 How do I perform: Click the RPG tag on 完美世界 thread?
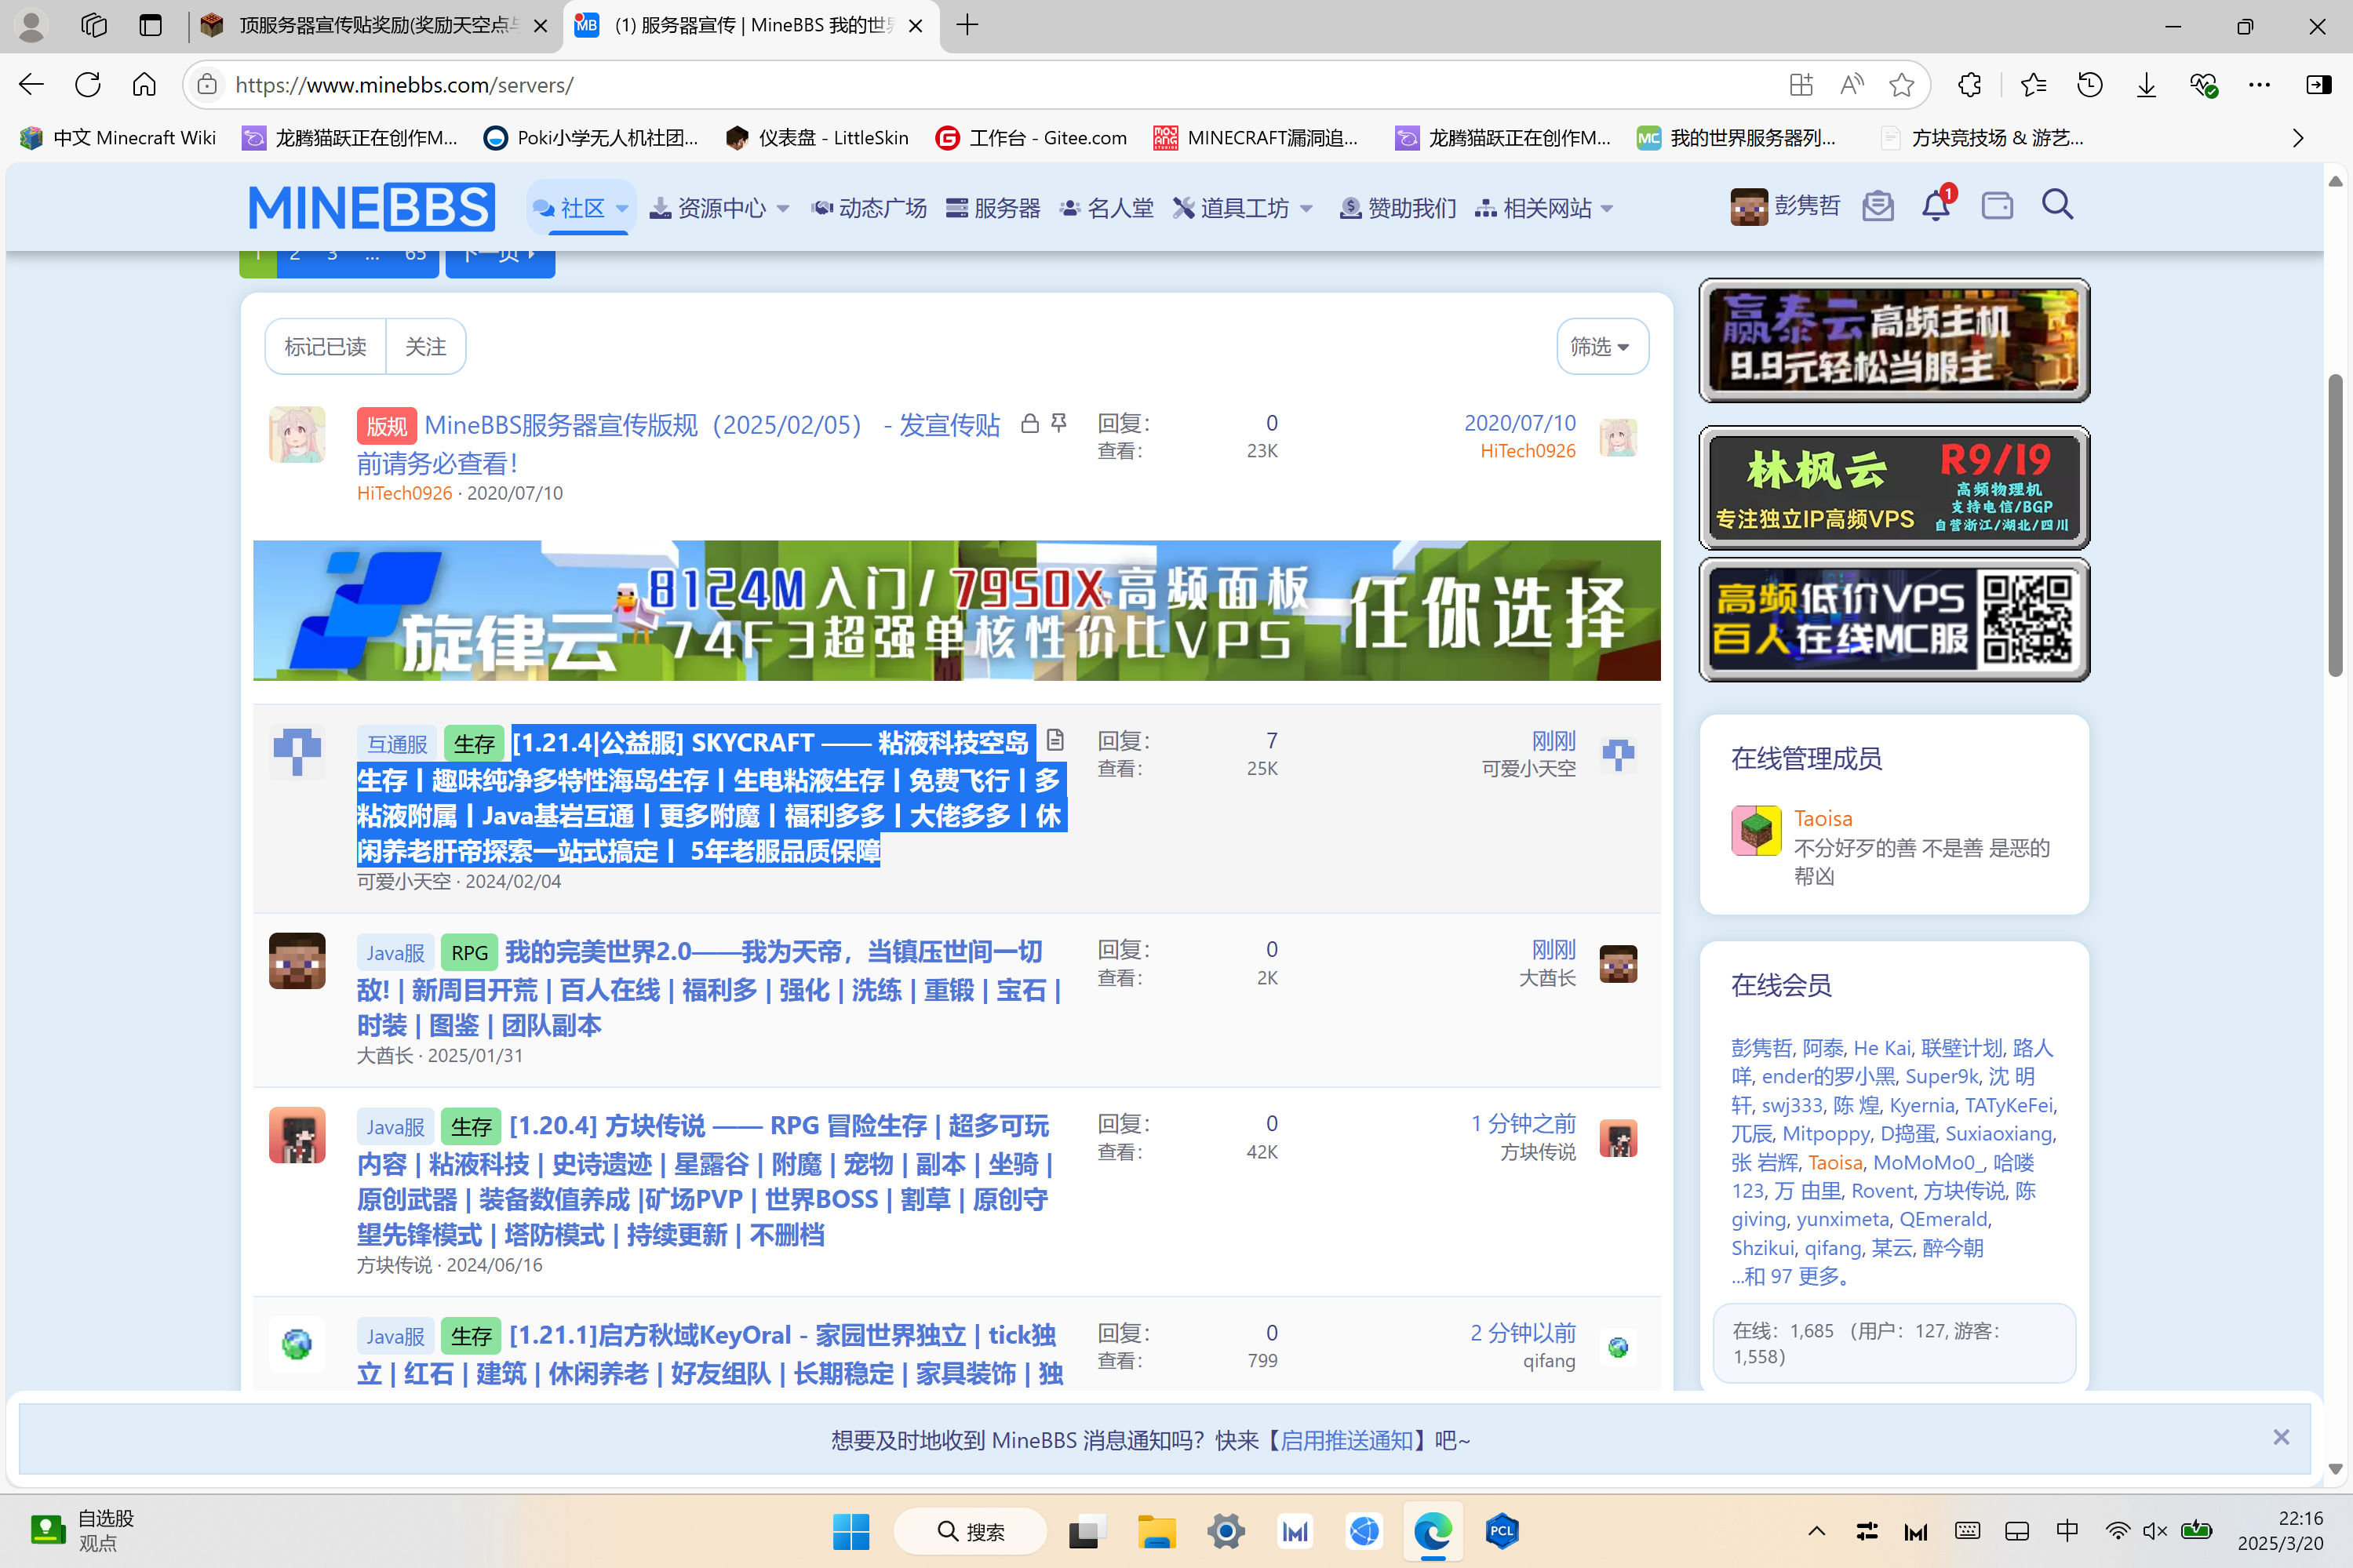pos(469,952)
